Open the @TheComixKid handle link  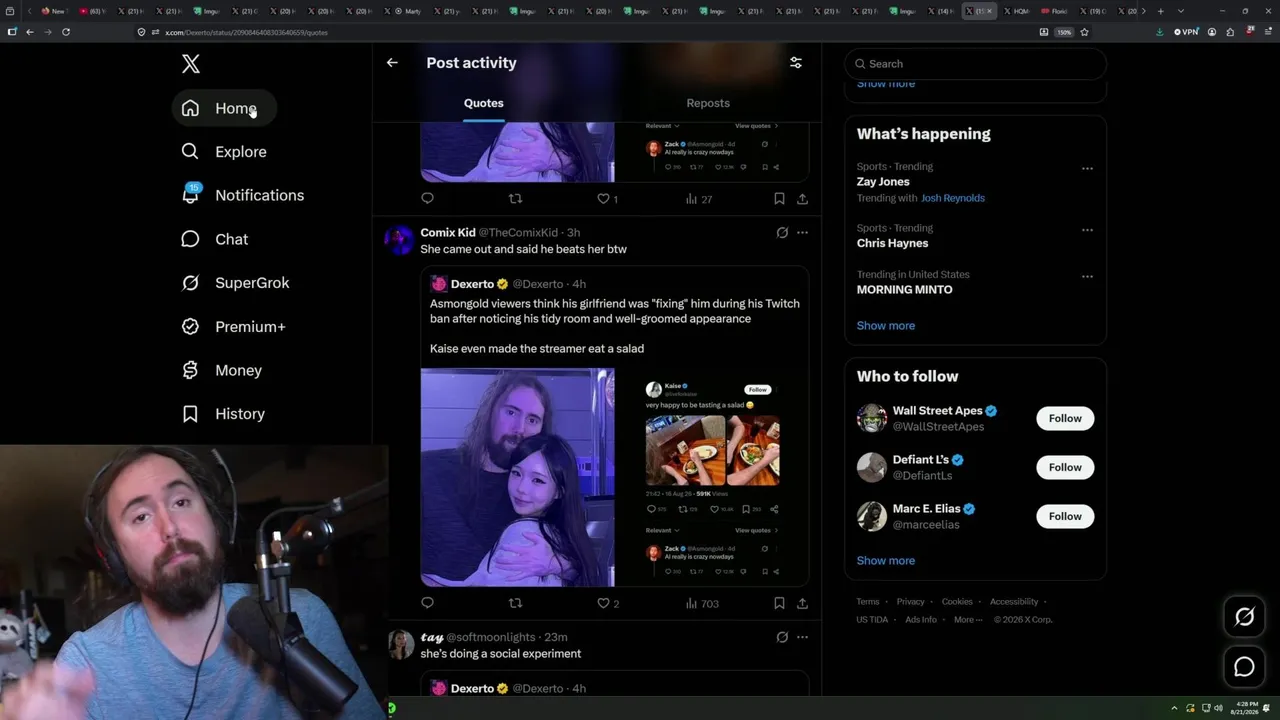tap(518, 233)
